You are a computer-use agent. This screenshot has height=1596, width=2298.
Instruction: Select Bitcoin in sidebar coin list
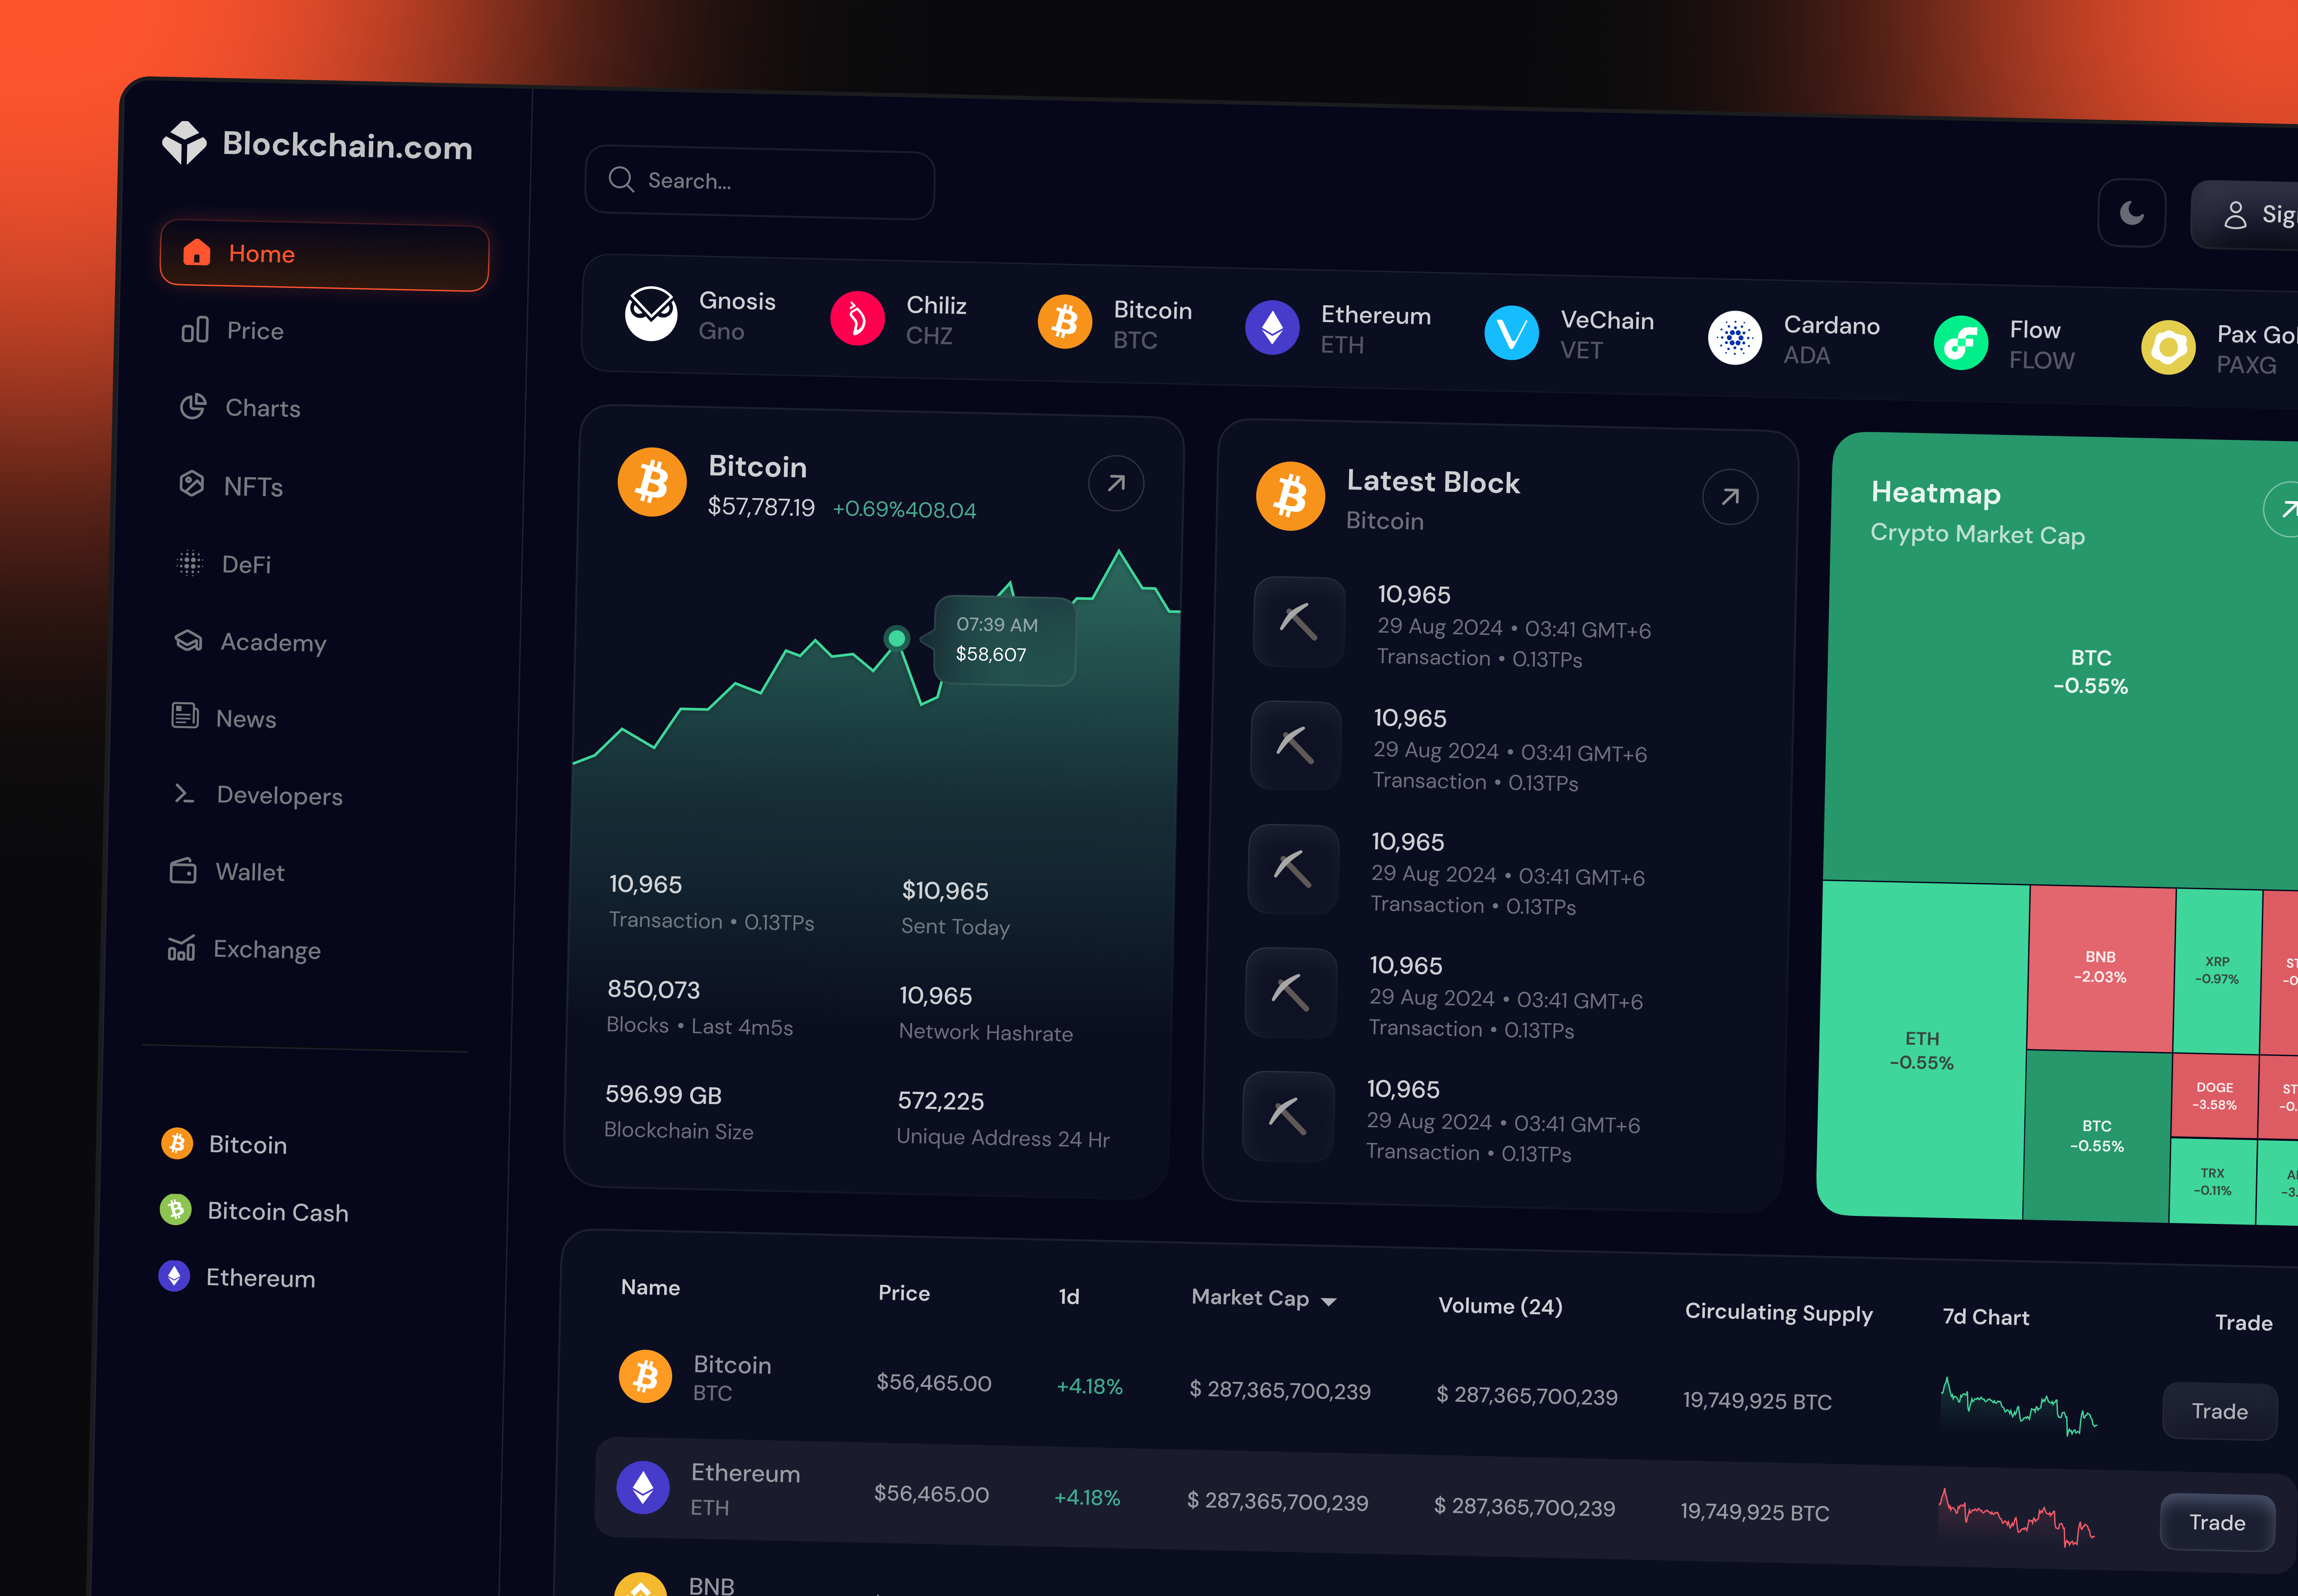[x=224, y=1144]
